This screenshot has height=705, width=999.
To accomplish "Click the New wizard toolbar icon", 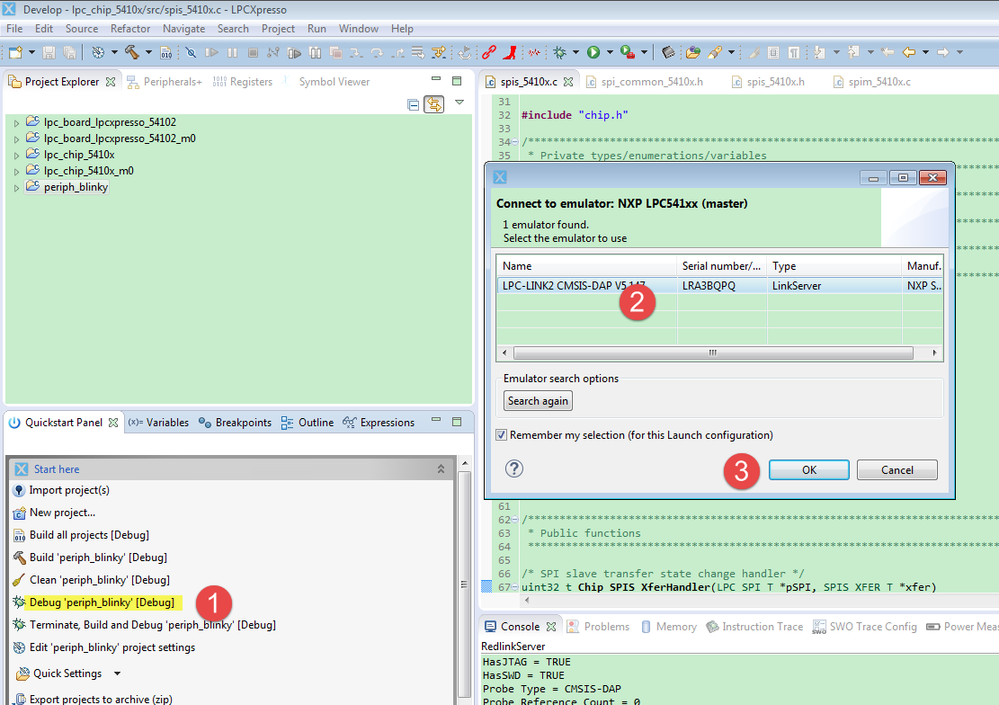I will [15, 52].
